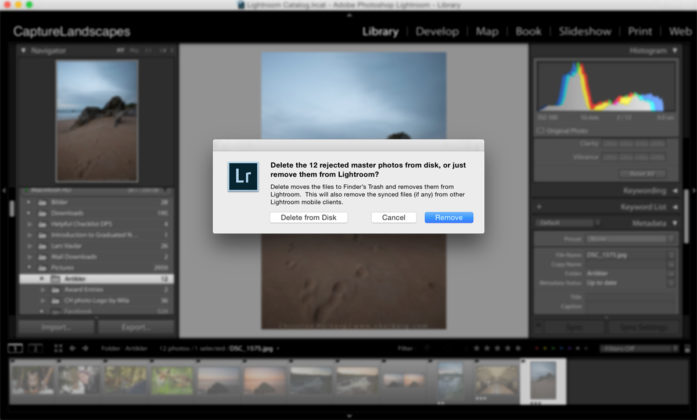Image resolution: width=697 pixels, height=420 pixels.
Task: Click the Navigator preview image
Action: (97, 121)
